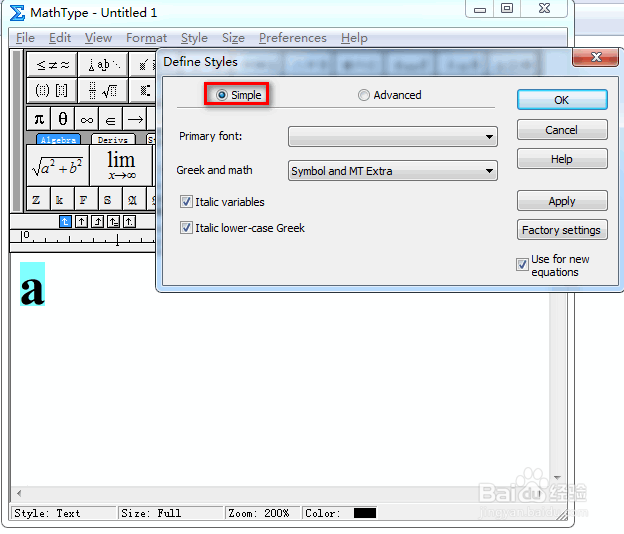Image resolution: width=624 pixels, height=534 pixels.
Task: Open the Style menu
Action: tap(194, 38)
